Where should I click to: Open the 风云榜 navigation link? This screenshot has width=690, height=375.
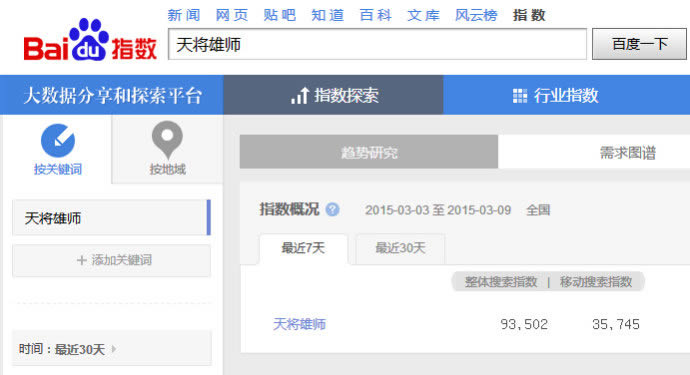point(476,15)
